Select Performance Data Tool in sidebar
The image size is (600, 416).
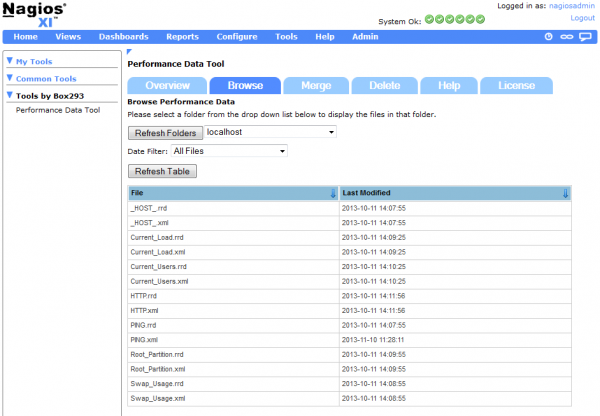(58, 110)
